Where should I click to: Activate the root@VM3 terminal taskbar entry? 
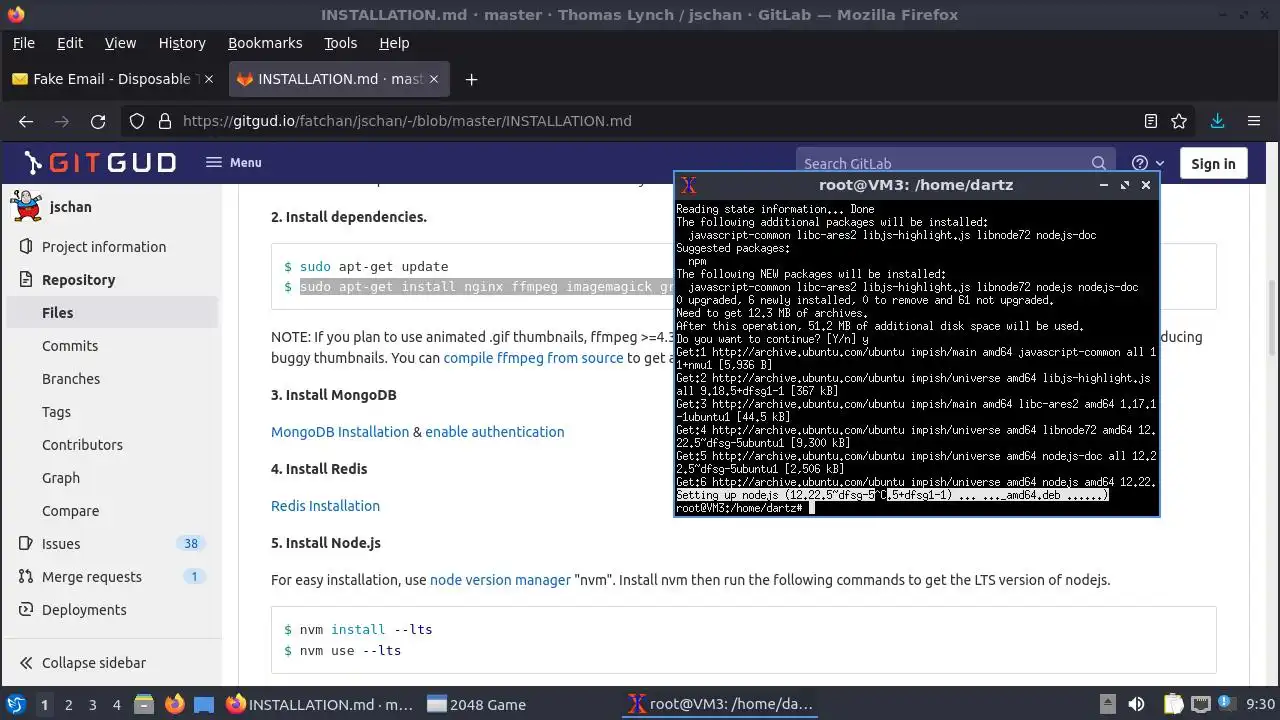click(x=720, y=704)
